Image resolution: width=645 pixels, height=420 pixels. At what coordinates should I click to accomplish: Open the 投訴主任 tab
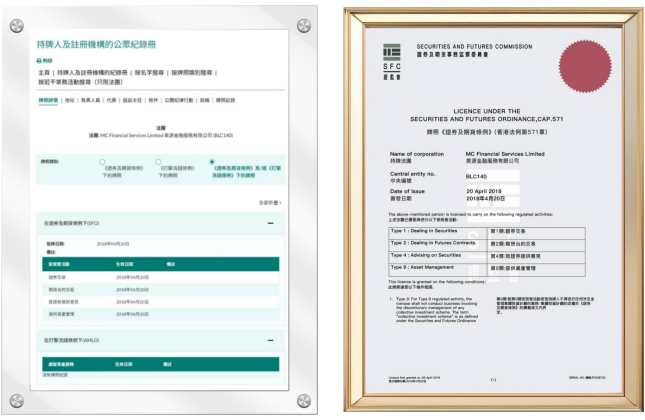tap(132, 100)
